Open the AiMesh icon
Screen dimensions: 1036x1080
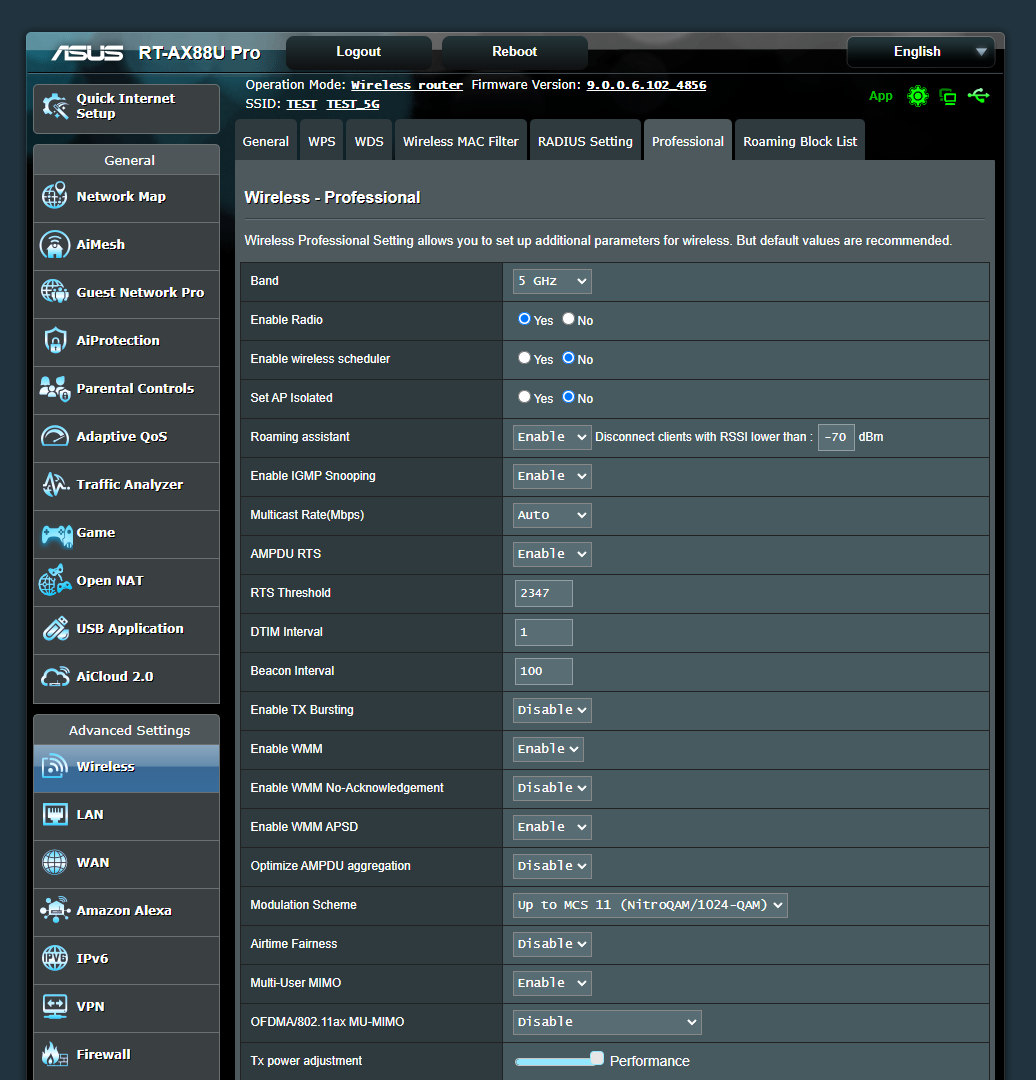coord(54,245)
